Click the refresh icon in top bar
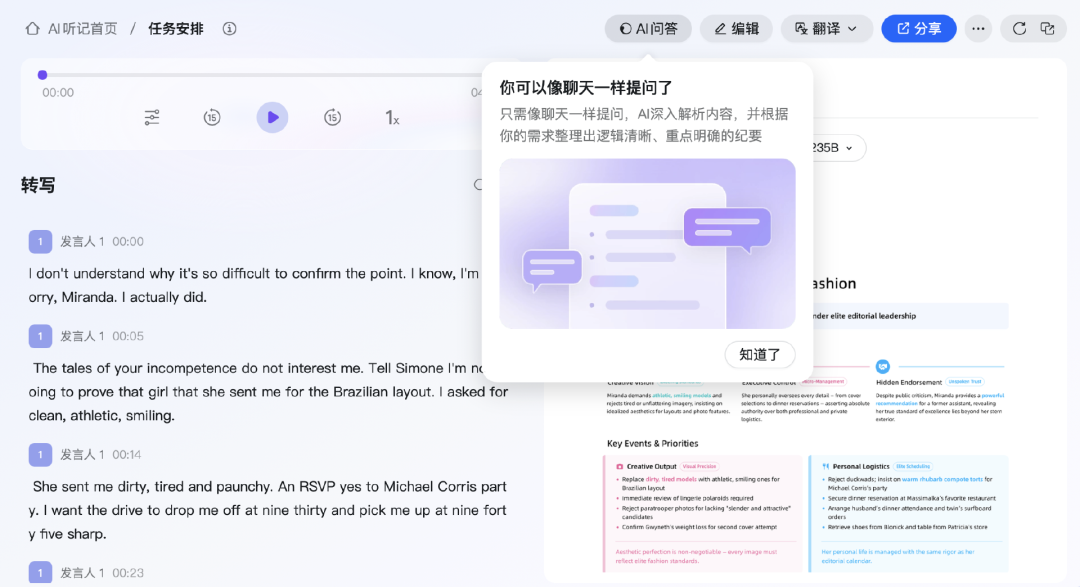The image size is (1080, 587). [1019, 29]
